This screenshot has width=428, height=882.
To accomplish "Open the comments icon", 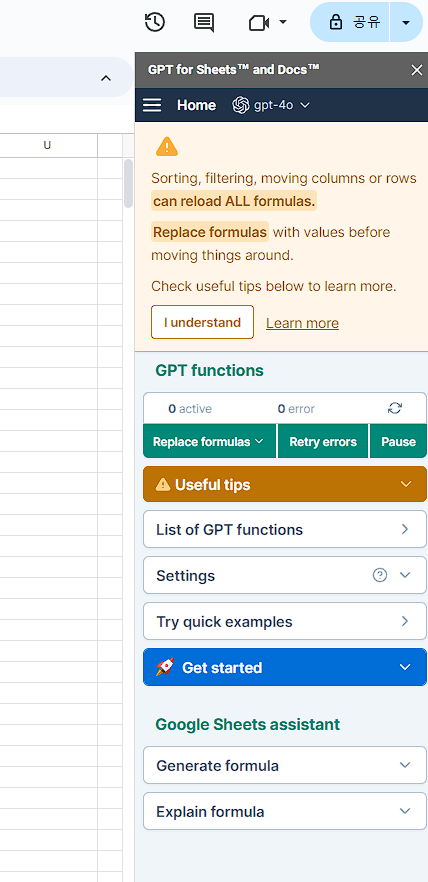I will (204, 22).
